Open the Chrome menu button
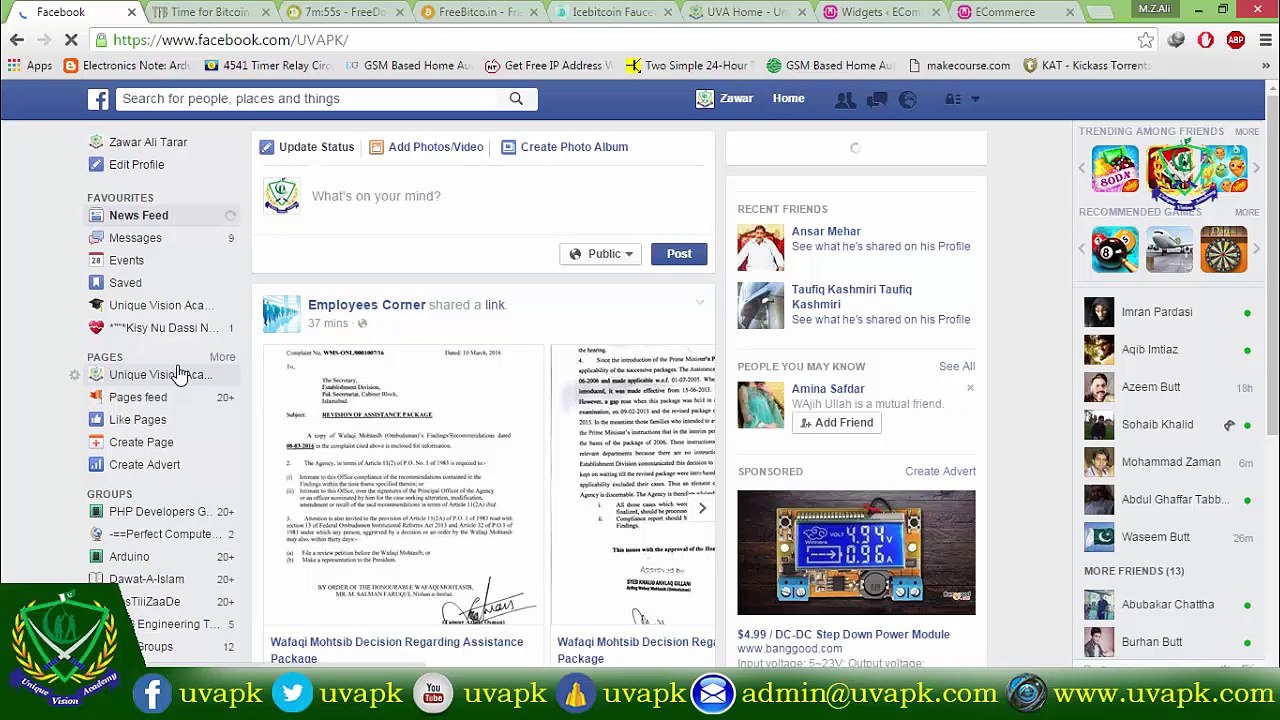Image resolution: width=1280 pixels, height=720 pixels. 1265,40
